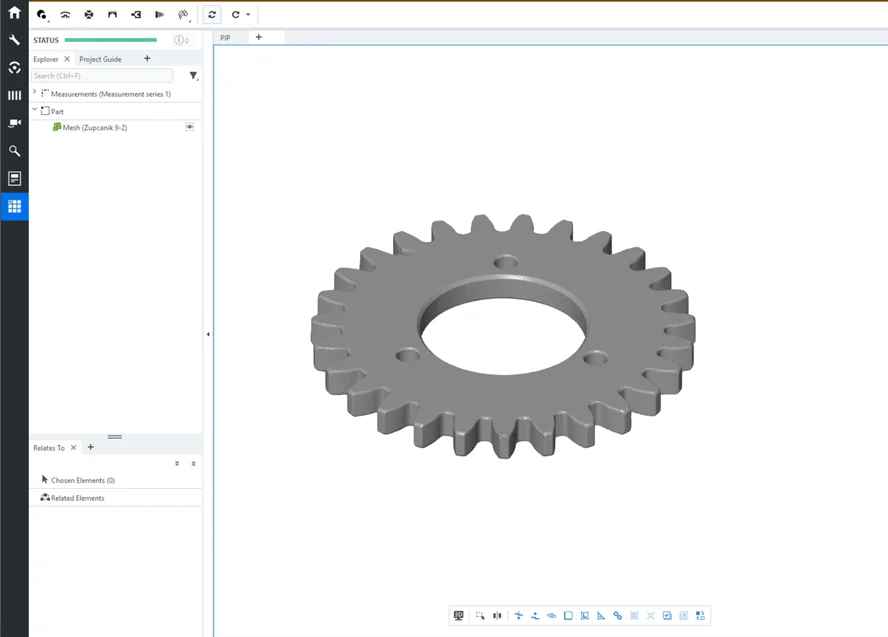Collapse the Part tree node

(x=35, y=110)
